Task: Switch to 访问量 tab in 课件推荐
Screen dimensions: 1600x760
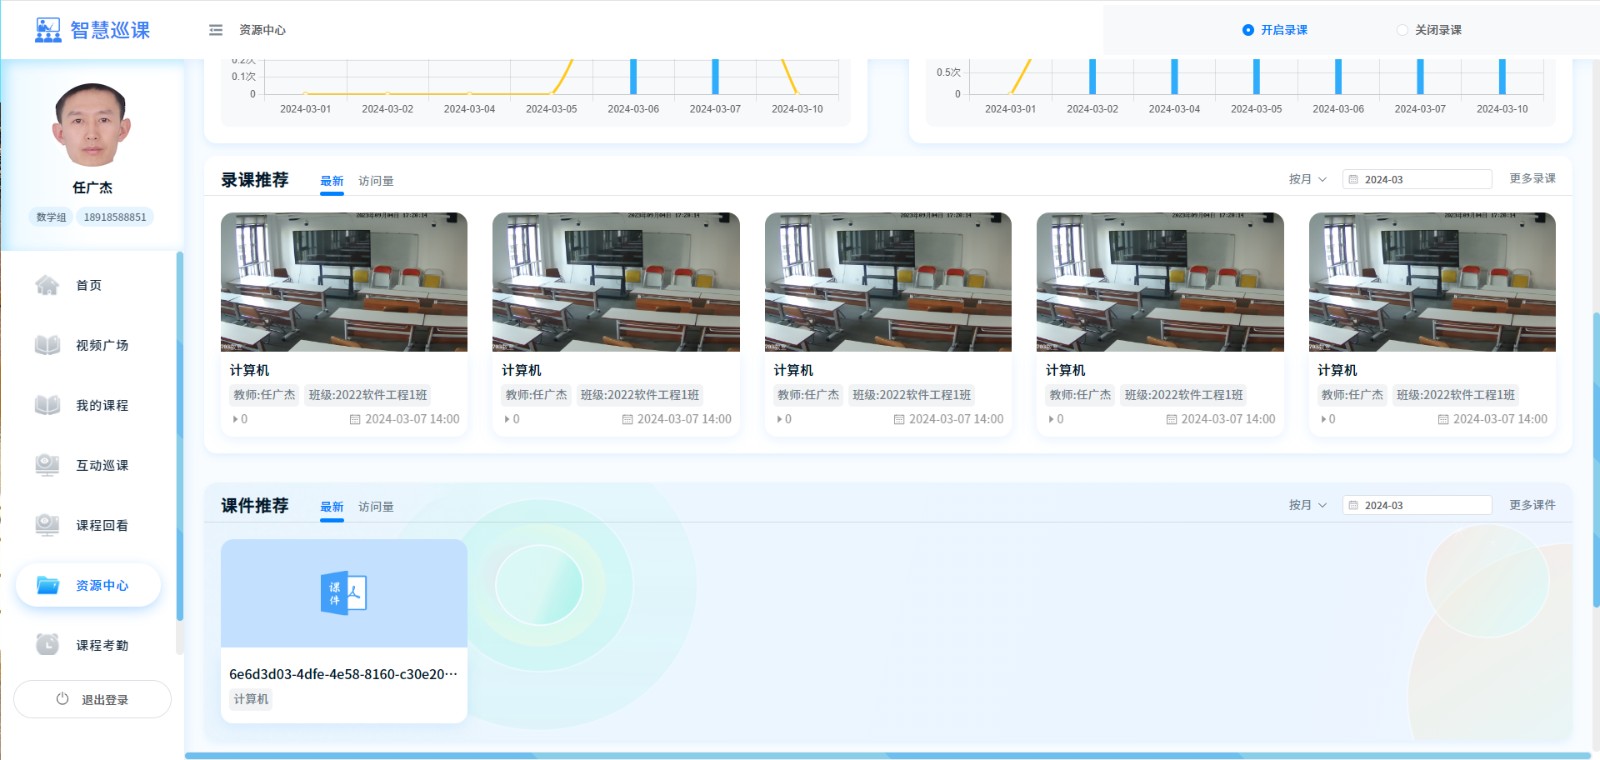Action: pos(376,507)
